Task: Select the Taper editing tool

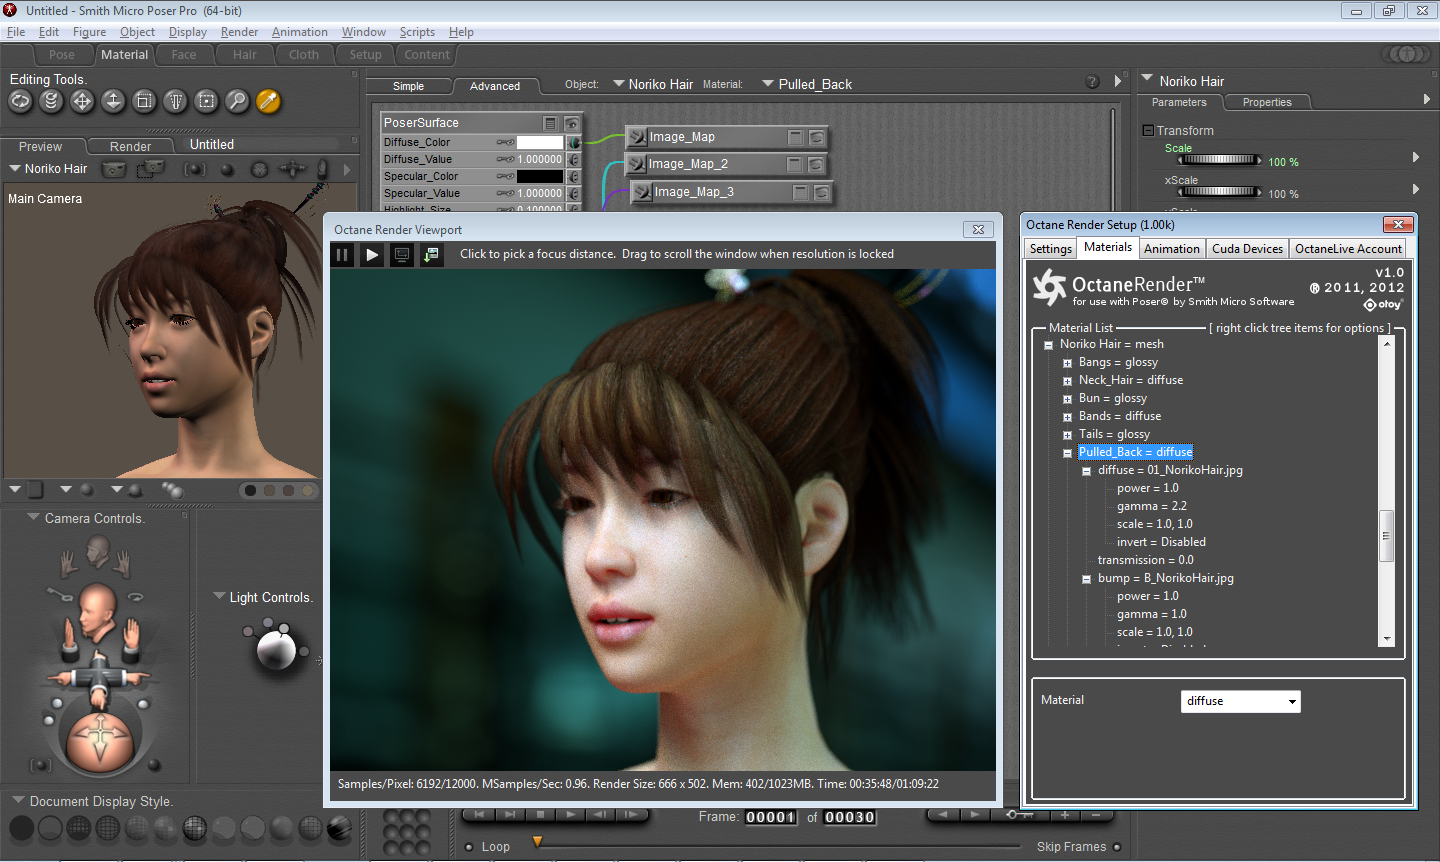Action: point(175,101)
